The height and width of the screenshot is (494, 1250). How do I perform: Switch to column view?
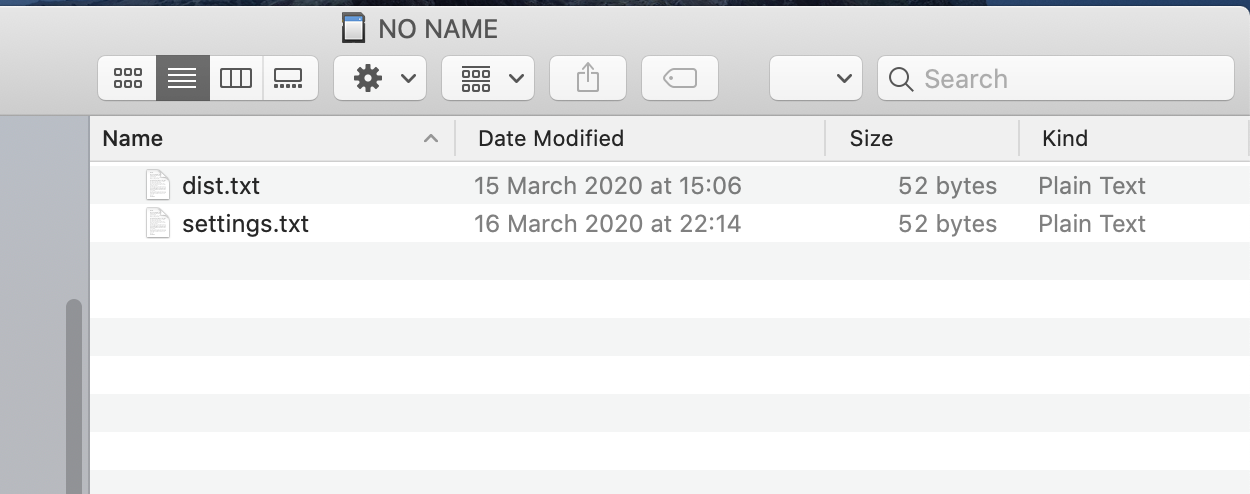pos(236,79)
